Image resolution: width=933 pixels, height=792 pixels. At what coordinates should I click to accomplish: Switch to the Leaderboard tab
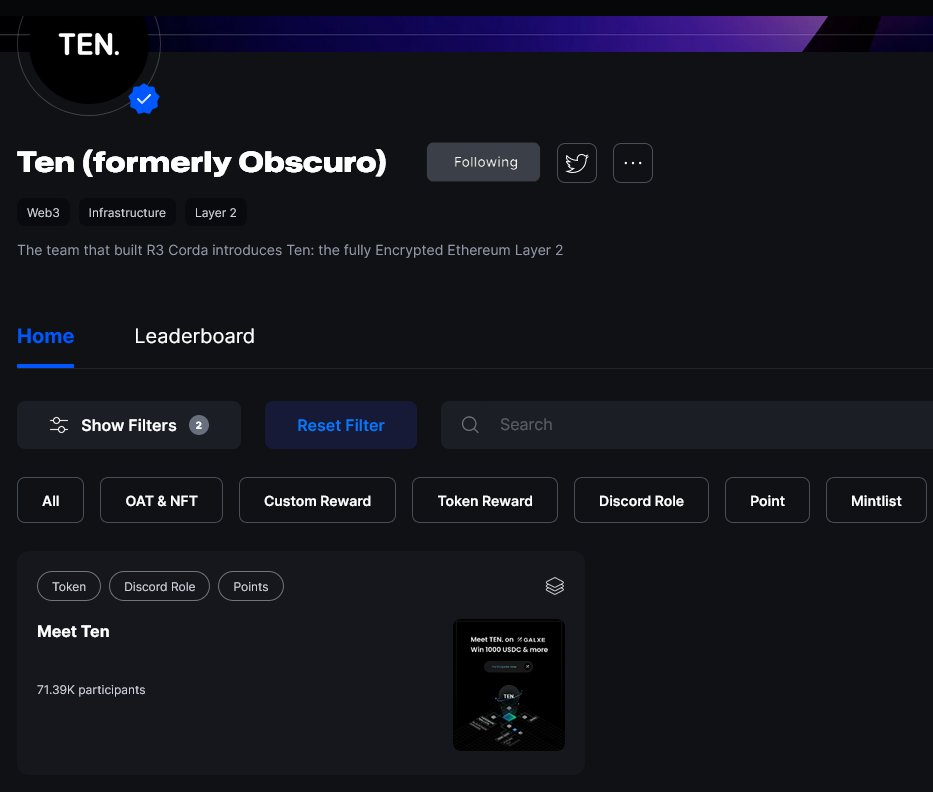[195, 336]
